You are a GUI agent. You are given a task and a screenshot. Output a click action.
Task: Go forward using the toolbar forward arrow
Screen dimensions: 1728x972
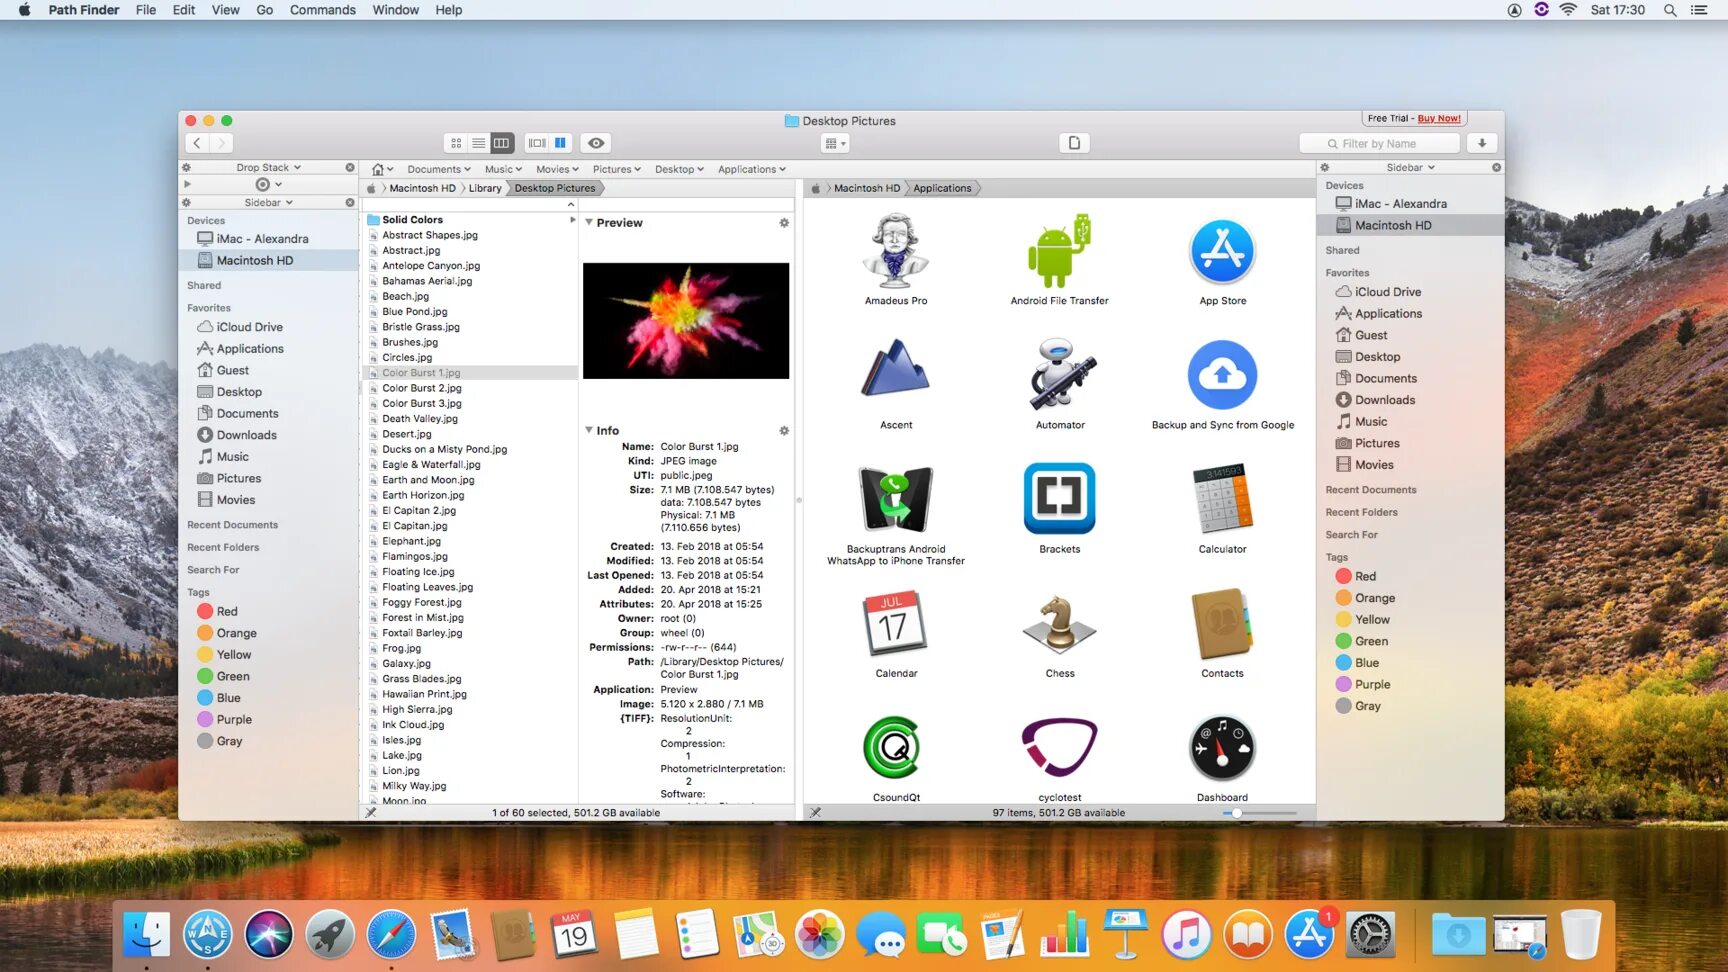(221, 143)
